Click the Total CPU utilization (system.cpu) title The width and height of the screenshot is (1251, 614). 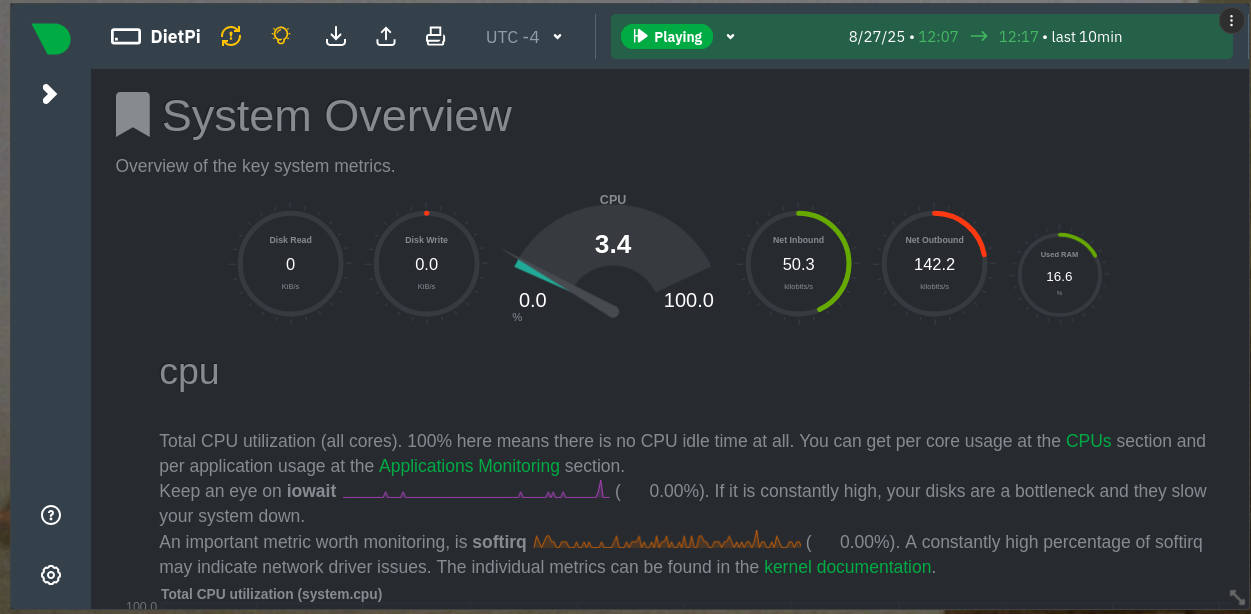[x=272, y=594]
